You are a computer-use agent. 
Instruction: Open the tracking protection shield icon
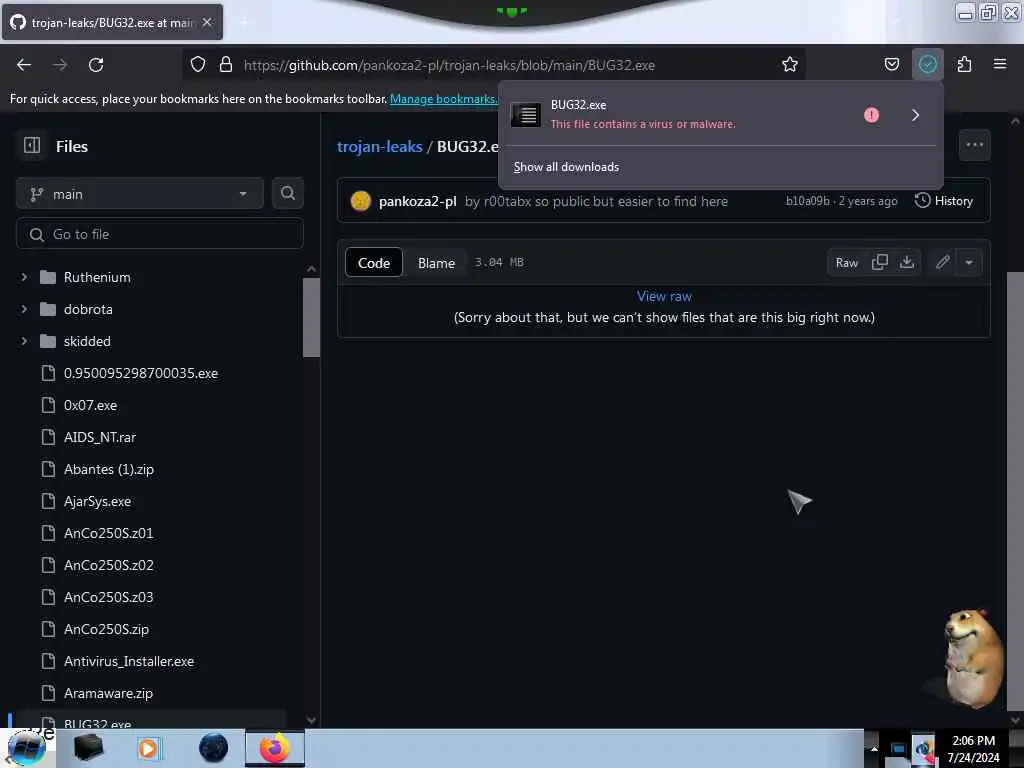[x=198, y=64]
